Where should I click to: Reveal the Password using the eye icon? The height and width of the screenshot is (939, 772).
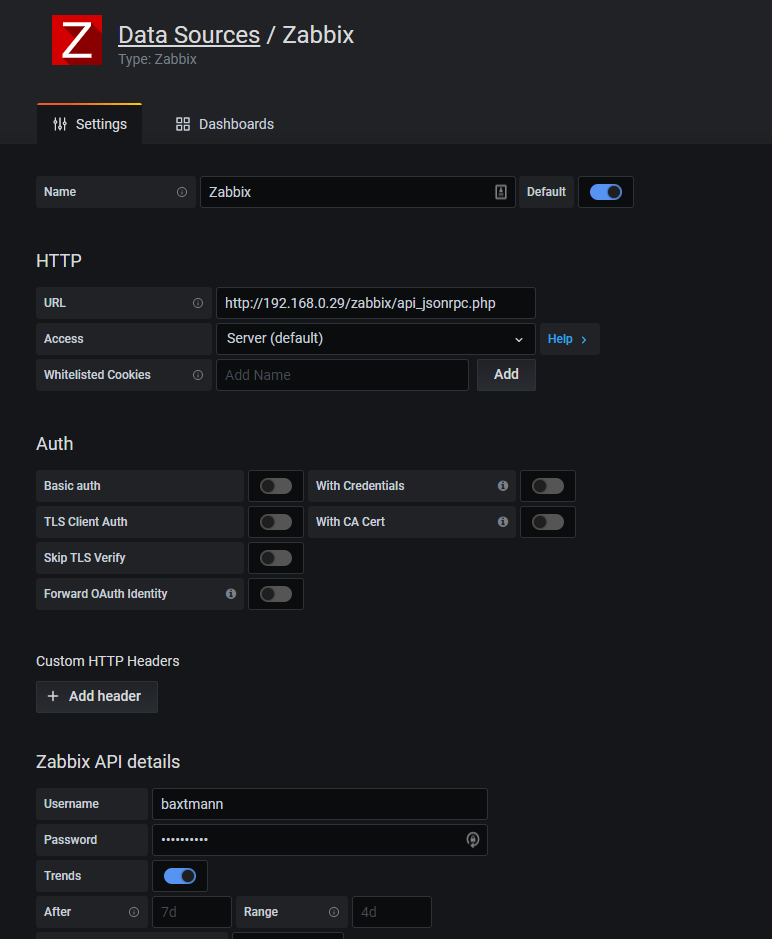click(472, 839)
